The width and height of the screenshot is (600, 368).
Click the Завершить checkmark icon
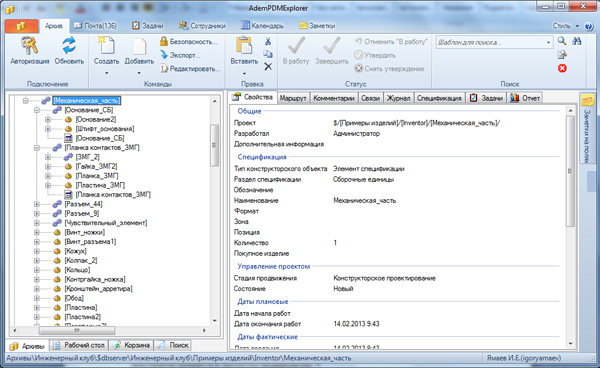[x=332, y=46]
